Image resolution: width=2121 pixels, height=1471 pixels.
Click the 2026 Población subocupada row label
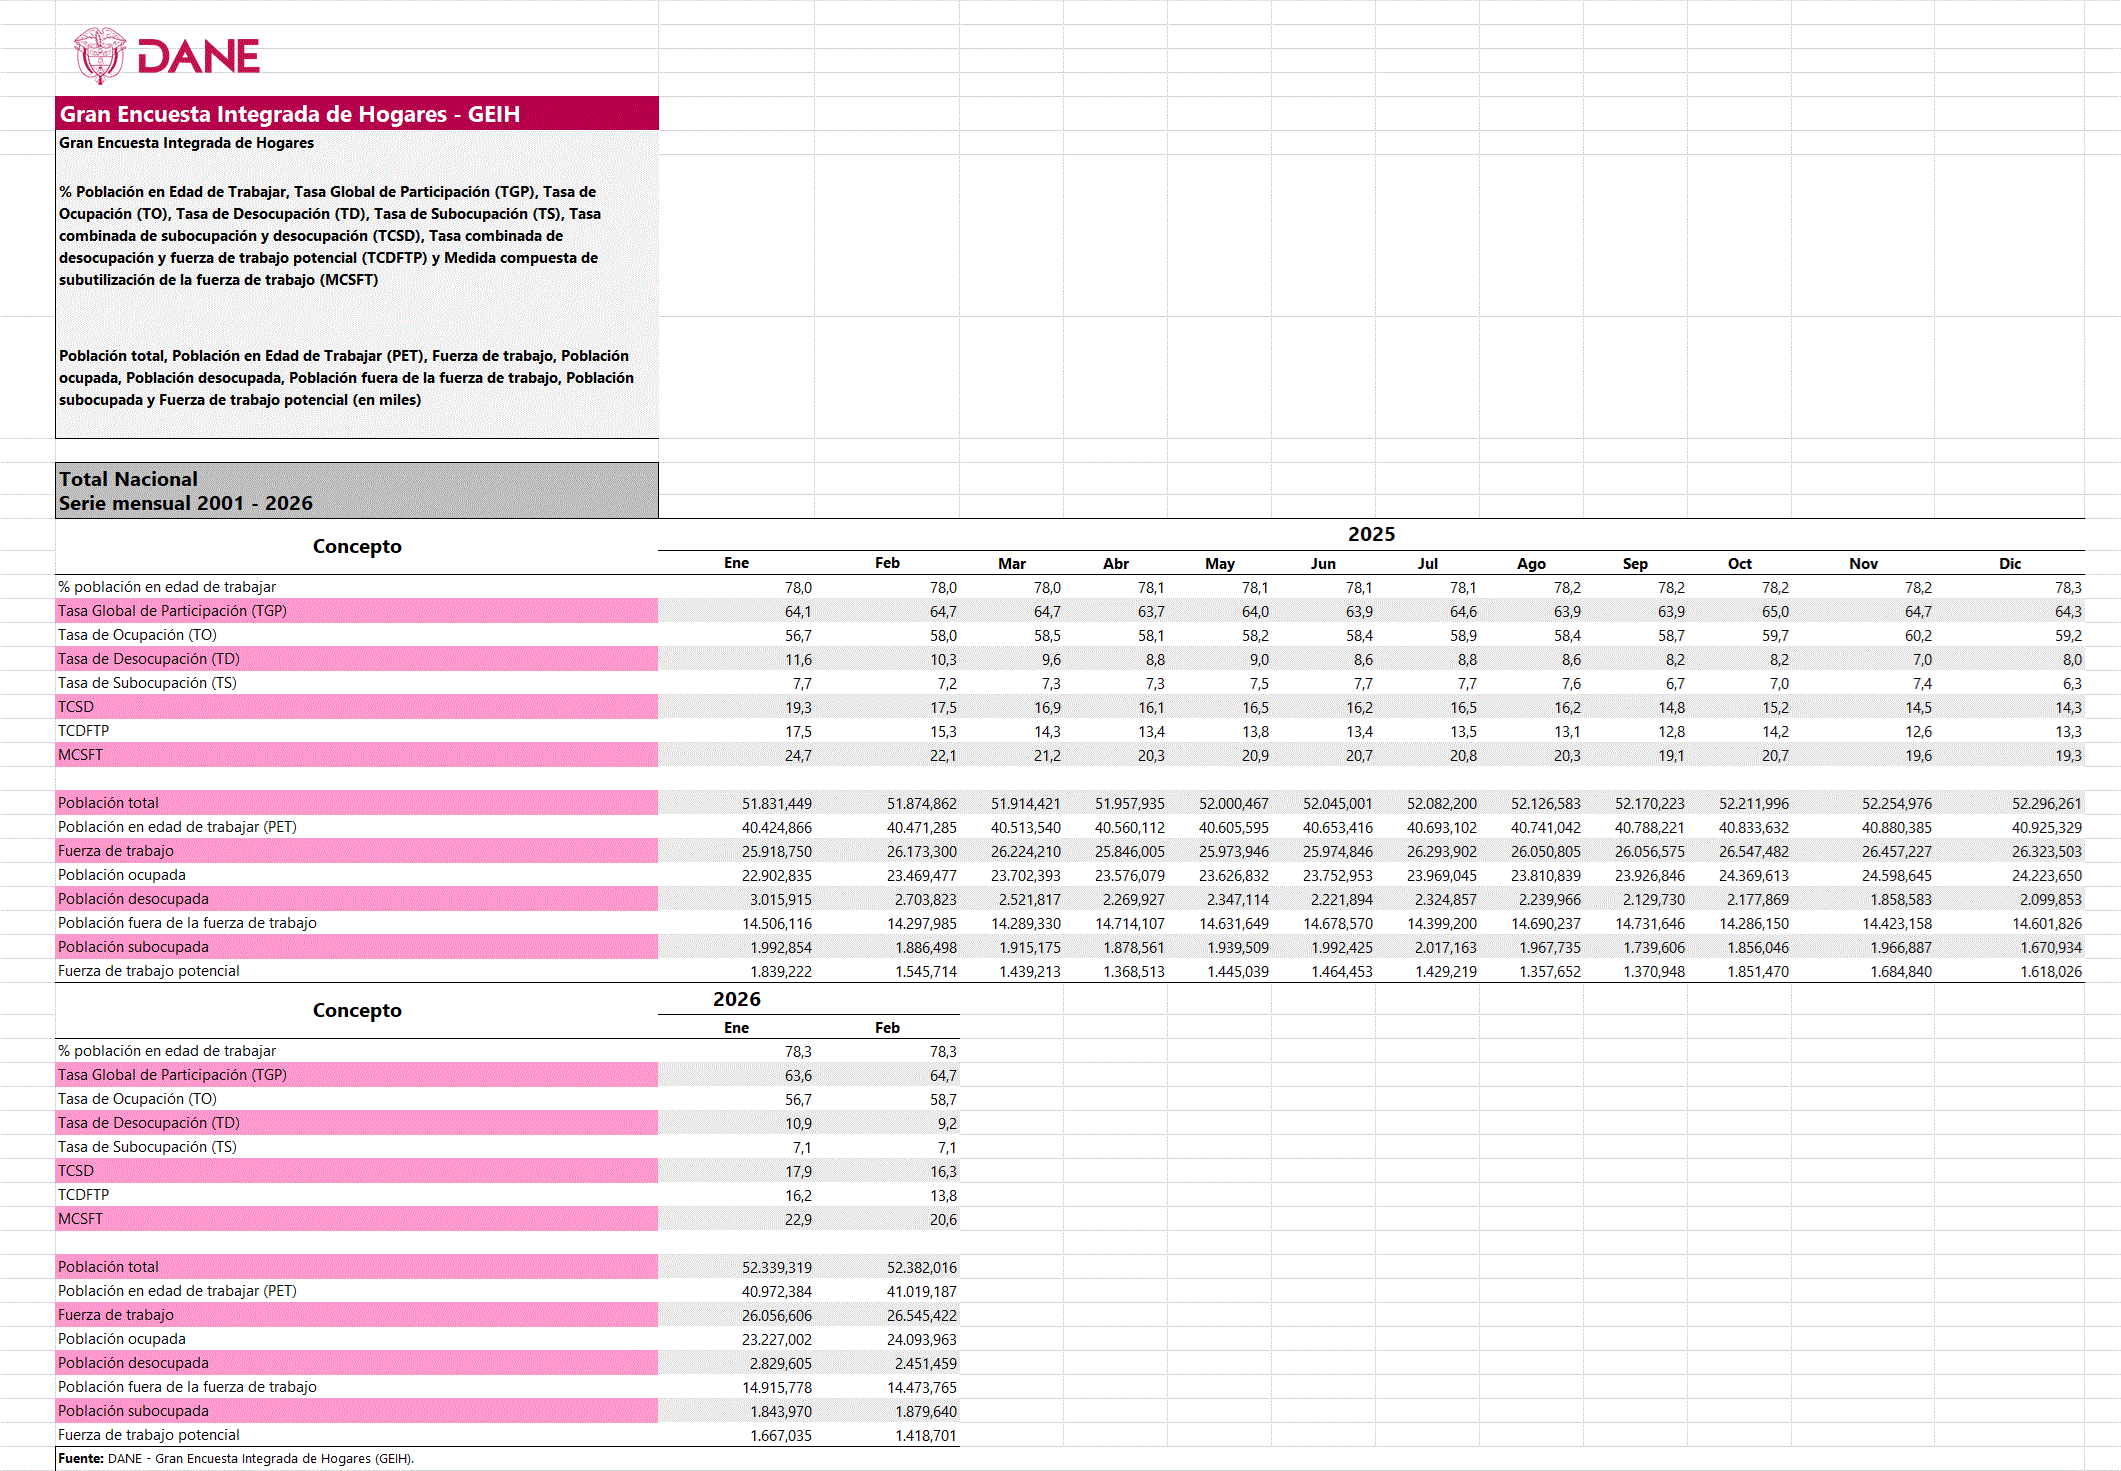point(133,1411)
